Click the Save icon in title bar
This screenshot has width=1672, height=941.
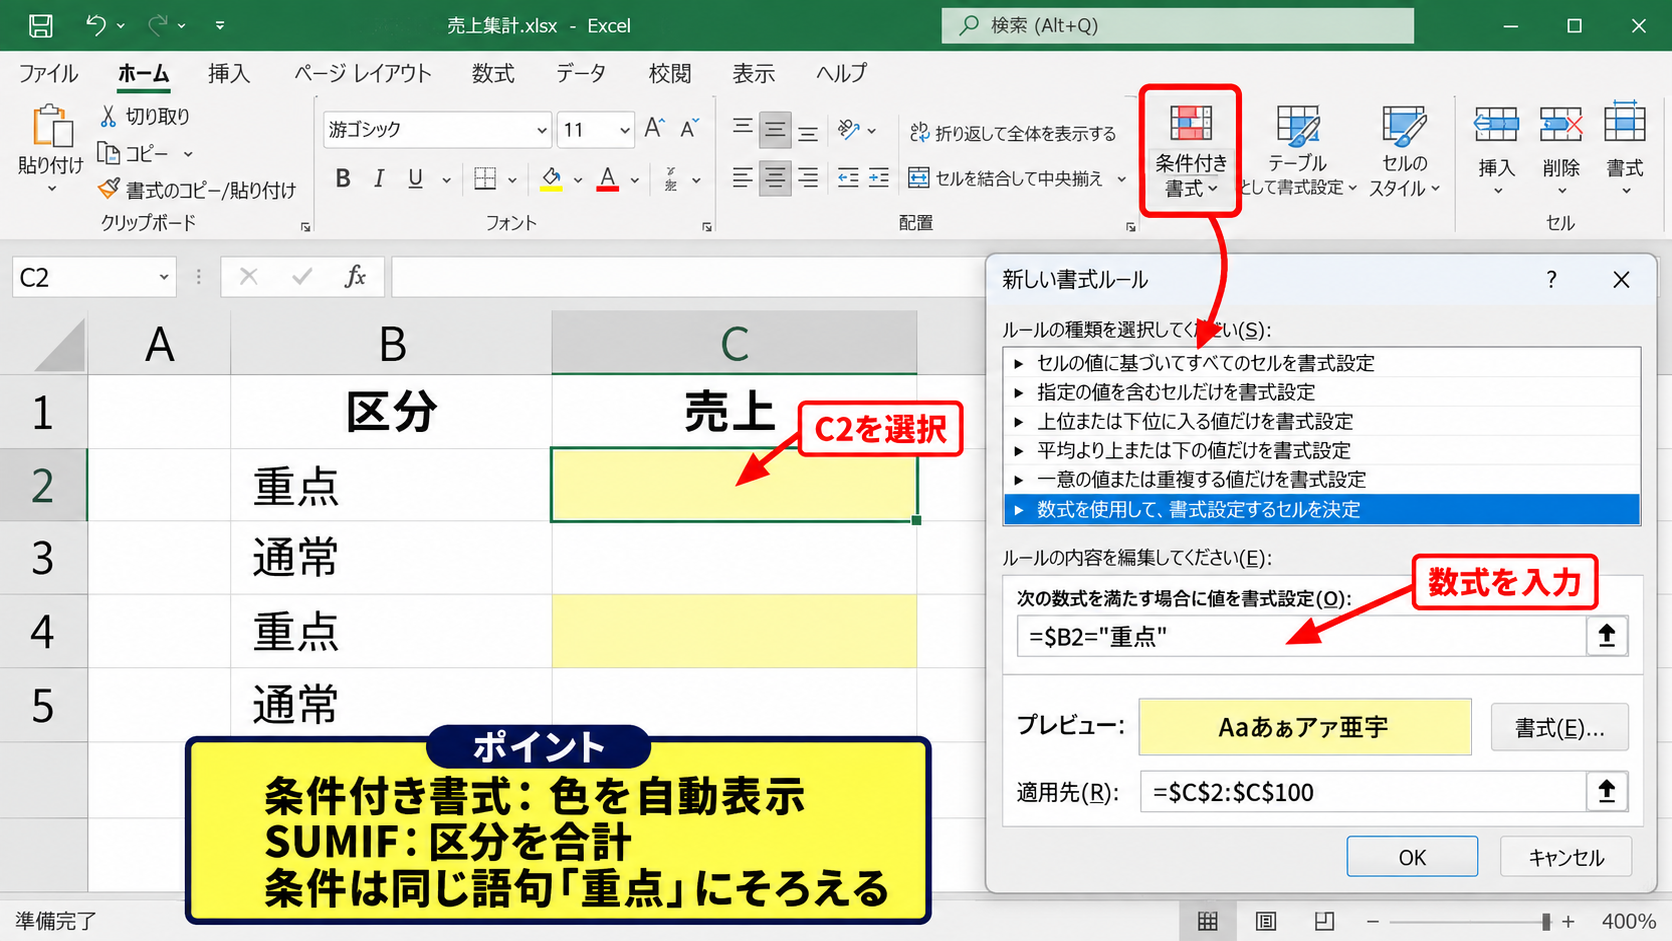pyautogui.click(x=41, y=25)
